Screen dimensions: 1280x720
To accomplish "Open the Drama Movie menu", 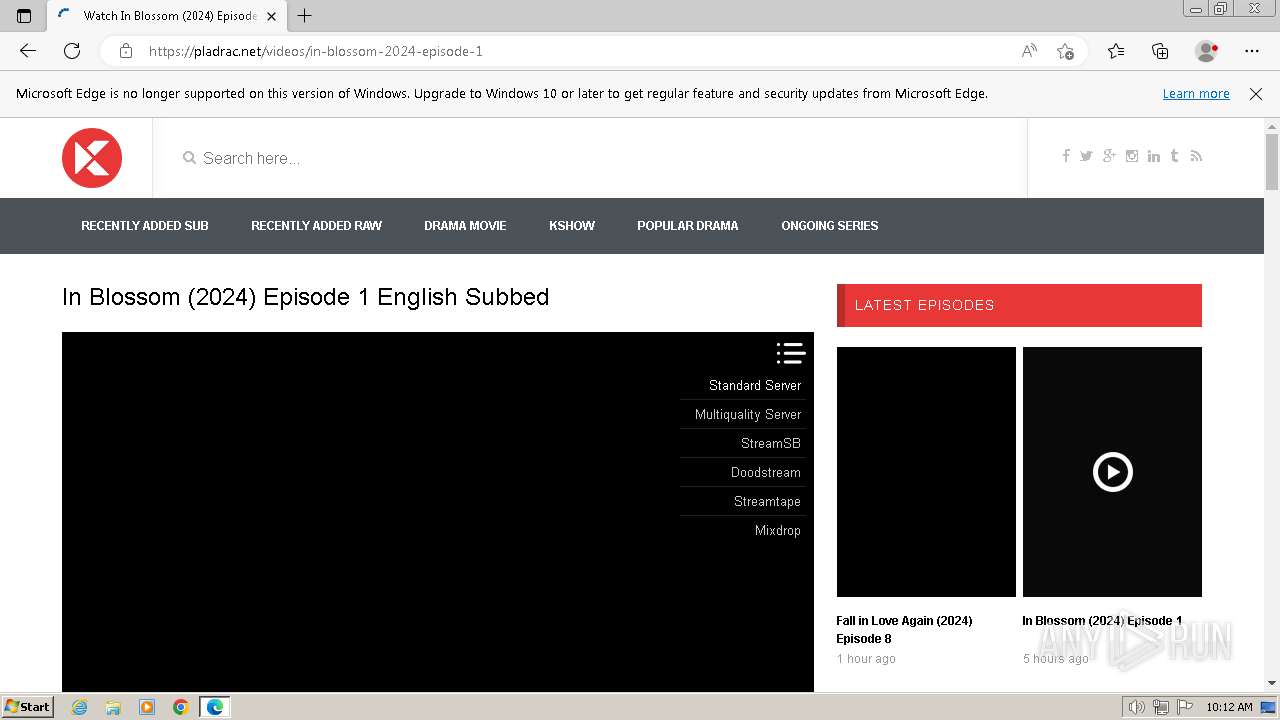I will tap(465, 226).
